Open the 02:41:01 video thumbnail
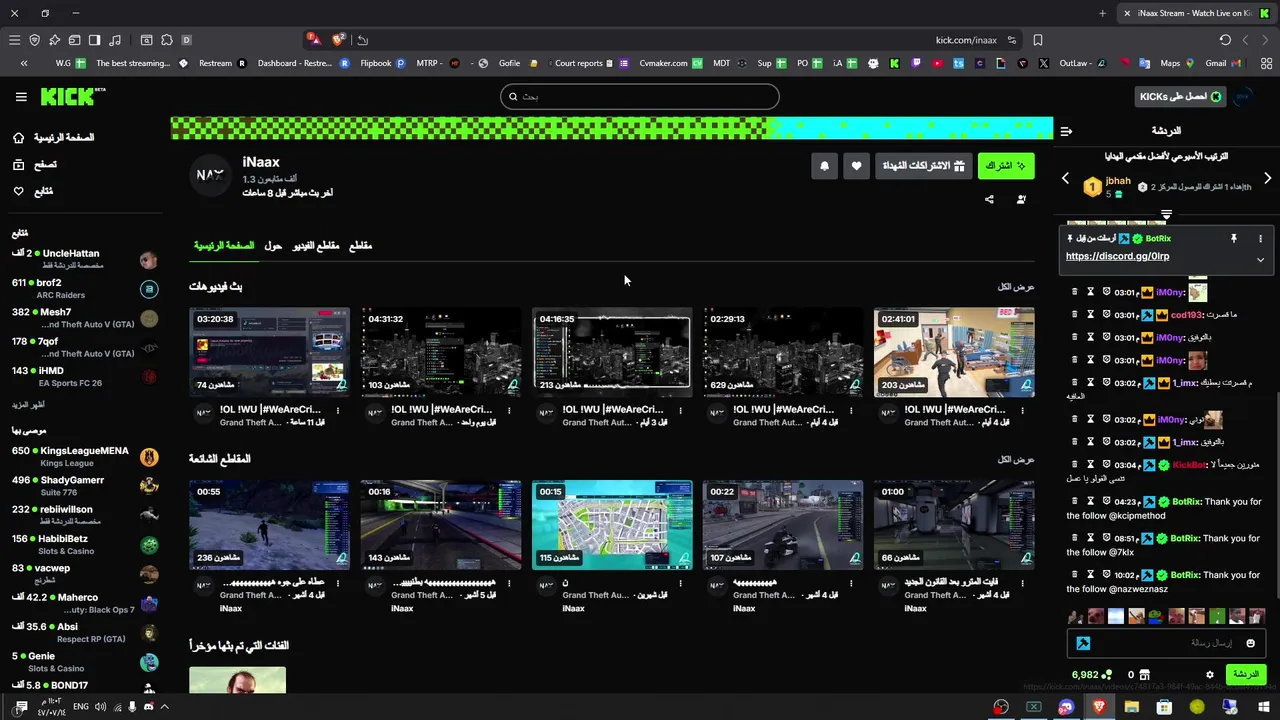 tap(954, 352)
